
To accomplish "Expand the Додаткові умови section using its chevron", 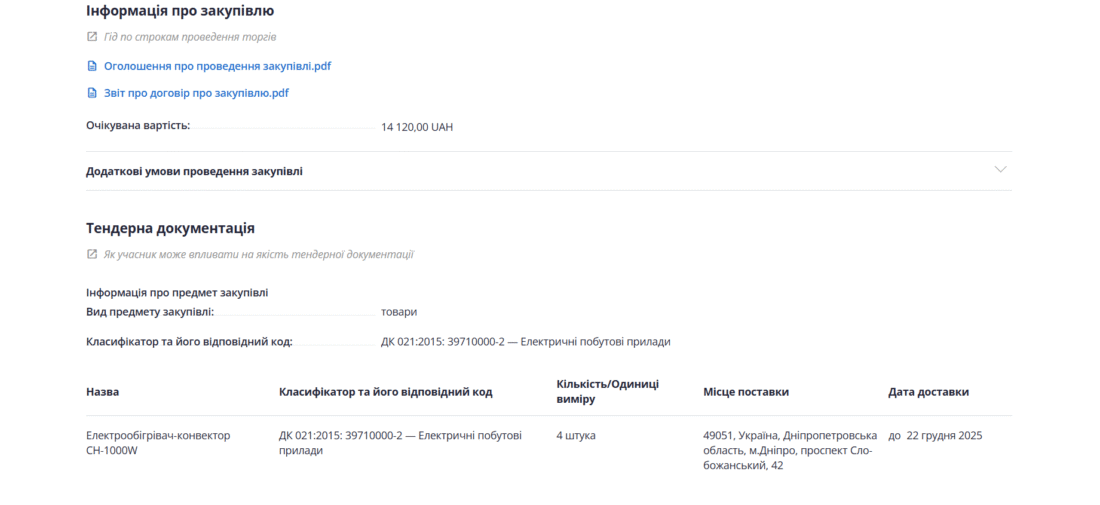I will (1000, 170).
